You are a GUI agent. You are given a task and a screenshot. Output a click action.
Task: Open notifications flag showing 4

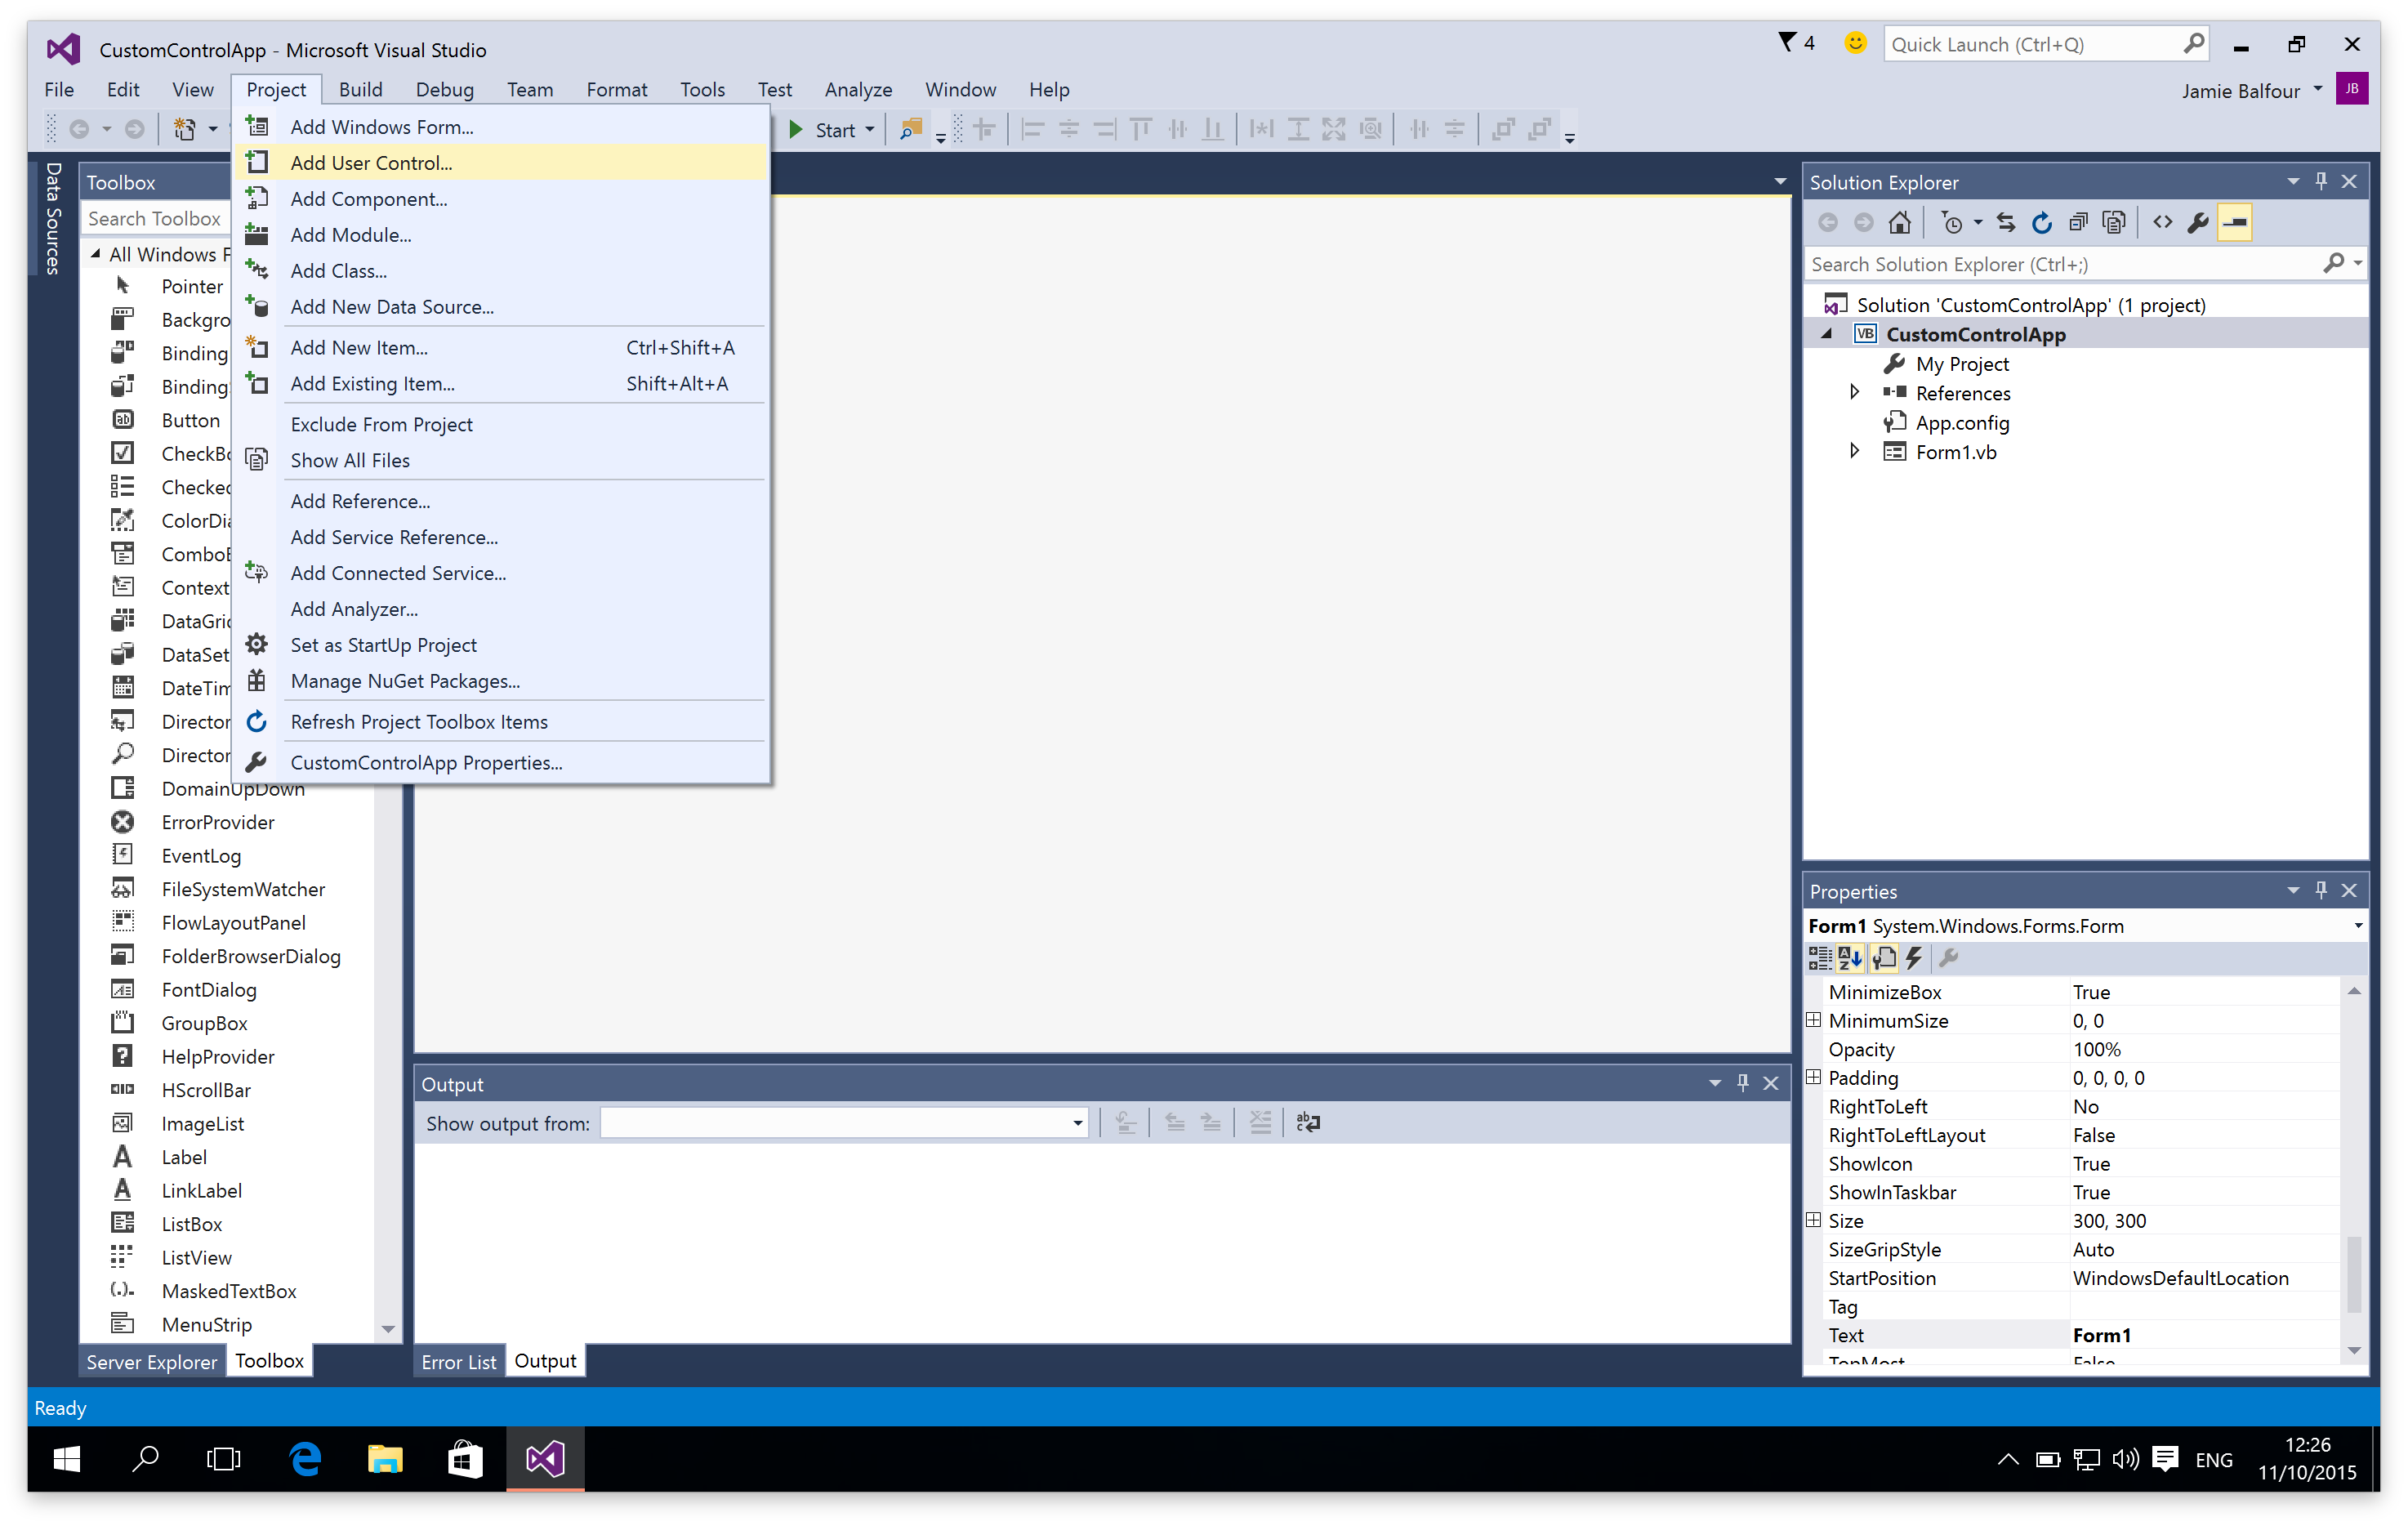pyautogui.click(x=1797, y=43)
